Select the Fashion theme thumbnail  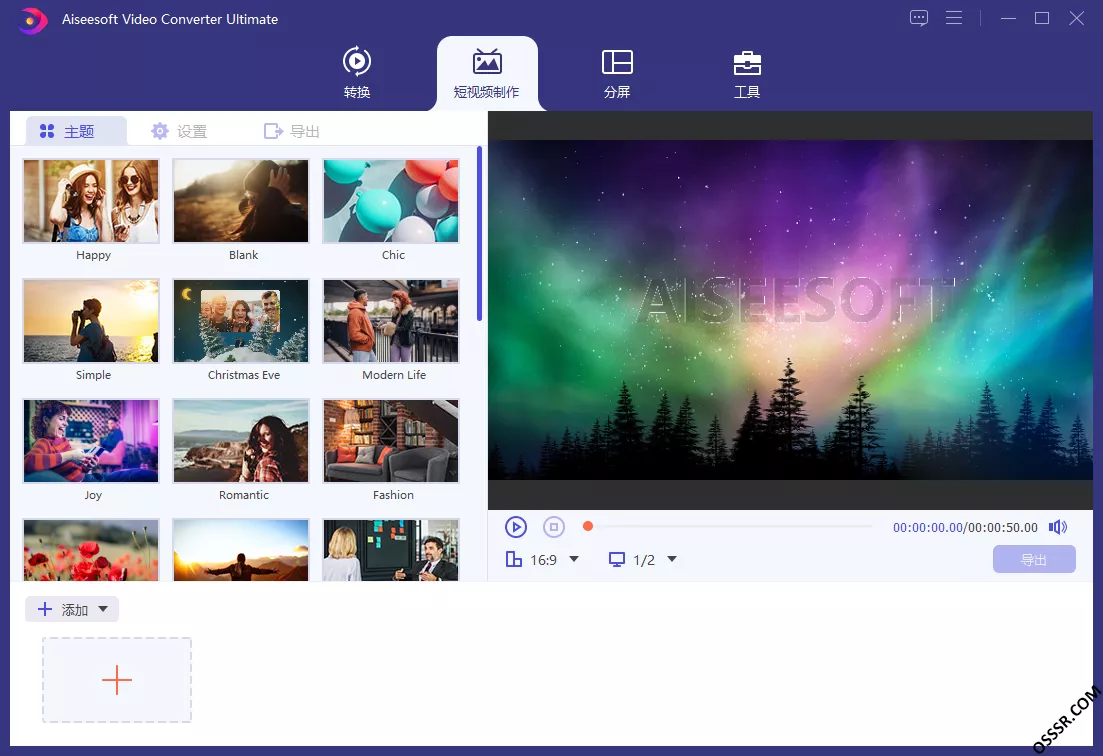pos(390,441)
